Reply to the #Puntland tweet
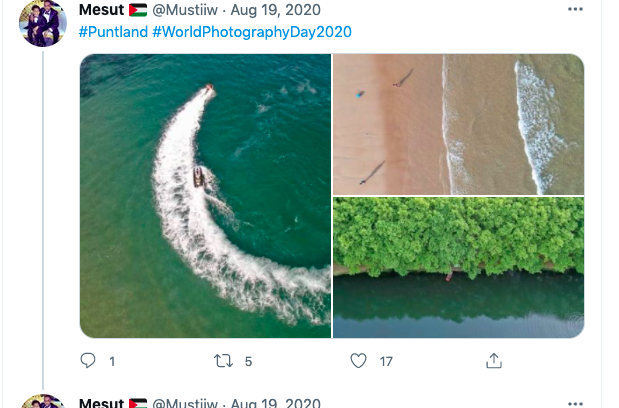The image size is (619, 408). (88, 361)
